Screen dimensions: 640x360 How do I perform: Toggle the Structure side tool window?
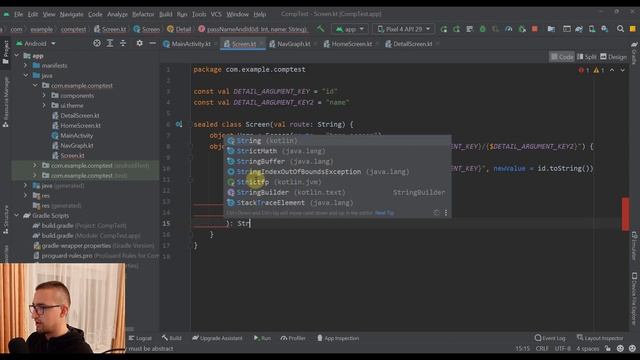click(x=6, y=220)
